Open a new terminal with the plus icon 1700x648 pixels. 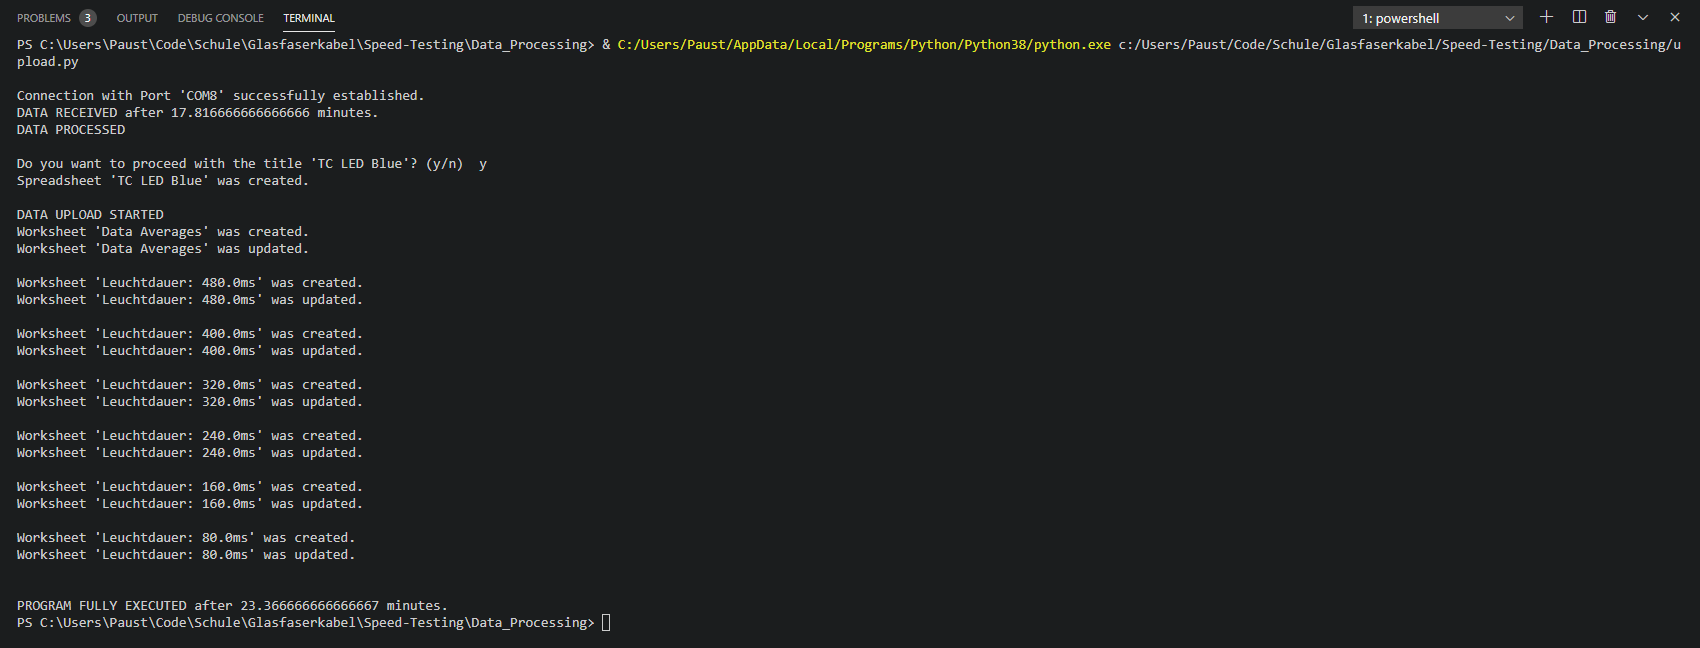point(1546,17)
